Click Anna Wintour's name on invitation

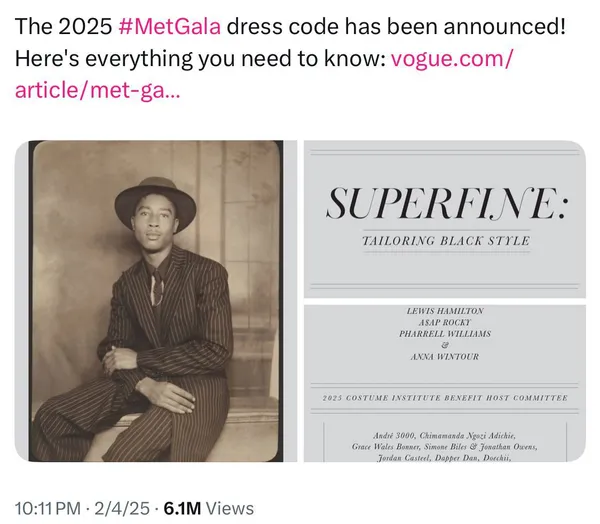pyautogui.click(x=445, y=357)
